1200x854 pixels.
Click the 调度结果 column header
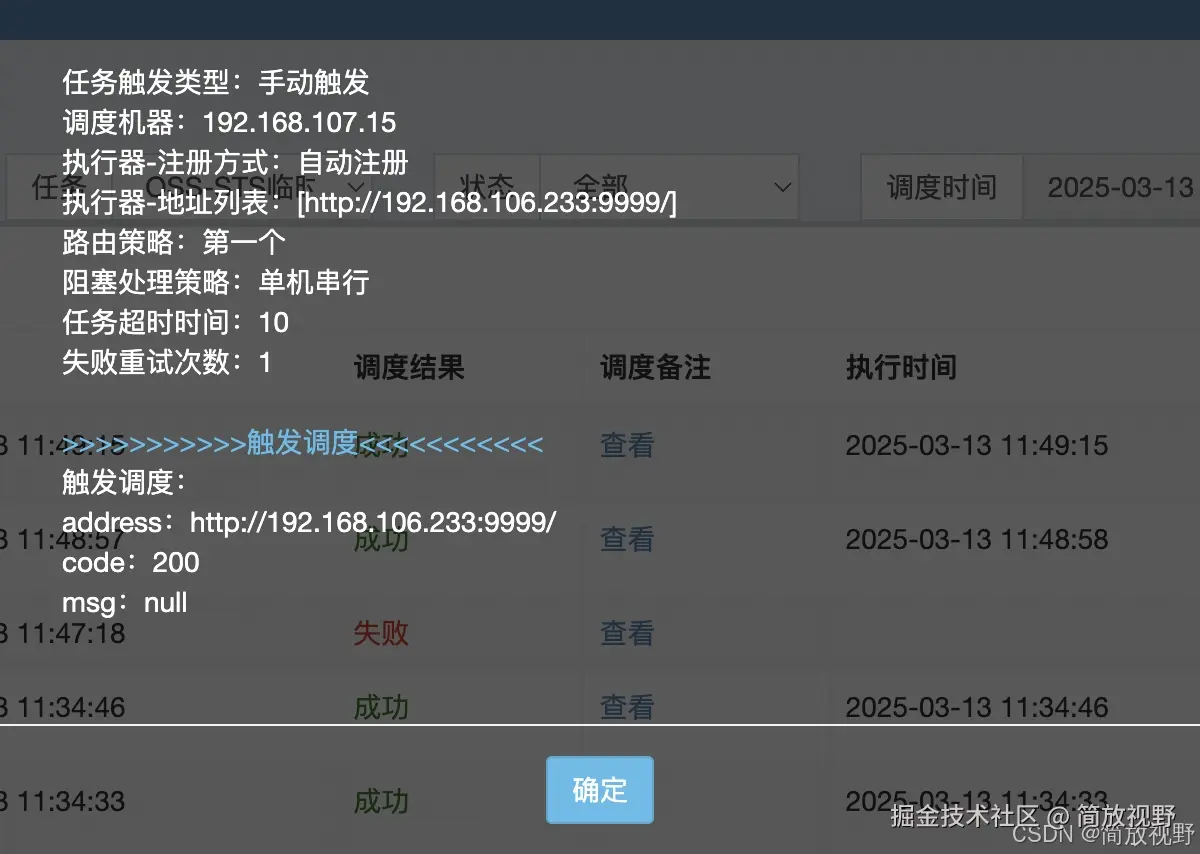point(408,368)
